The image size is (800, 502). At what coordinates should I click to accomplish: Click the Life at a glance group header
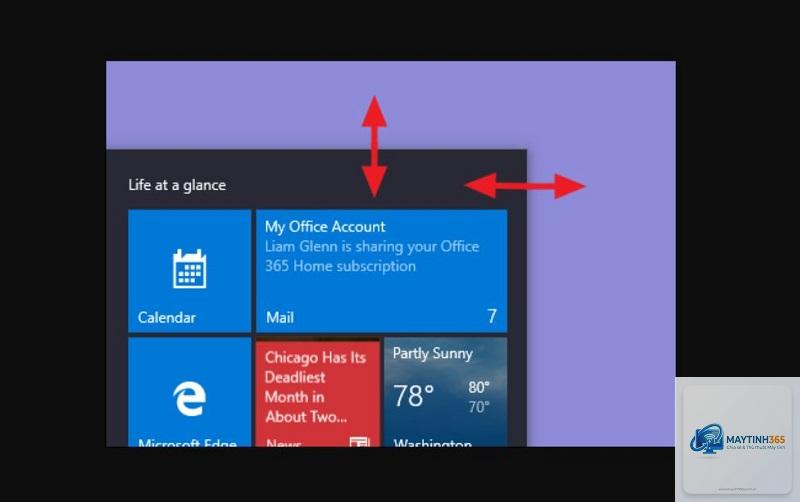(177, 185)
